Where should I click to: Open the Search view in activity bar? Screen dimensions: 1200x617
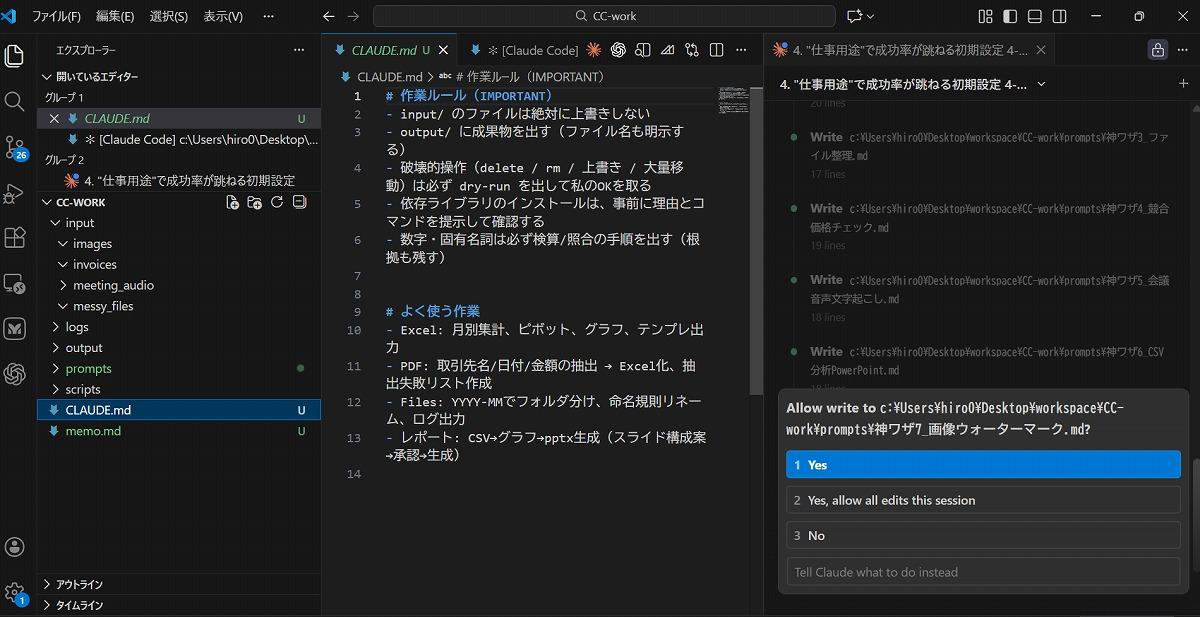[x=15, y=102]
